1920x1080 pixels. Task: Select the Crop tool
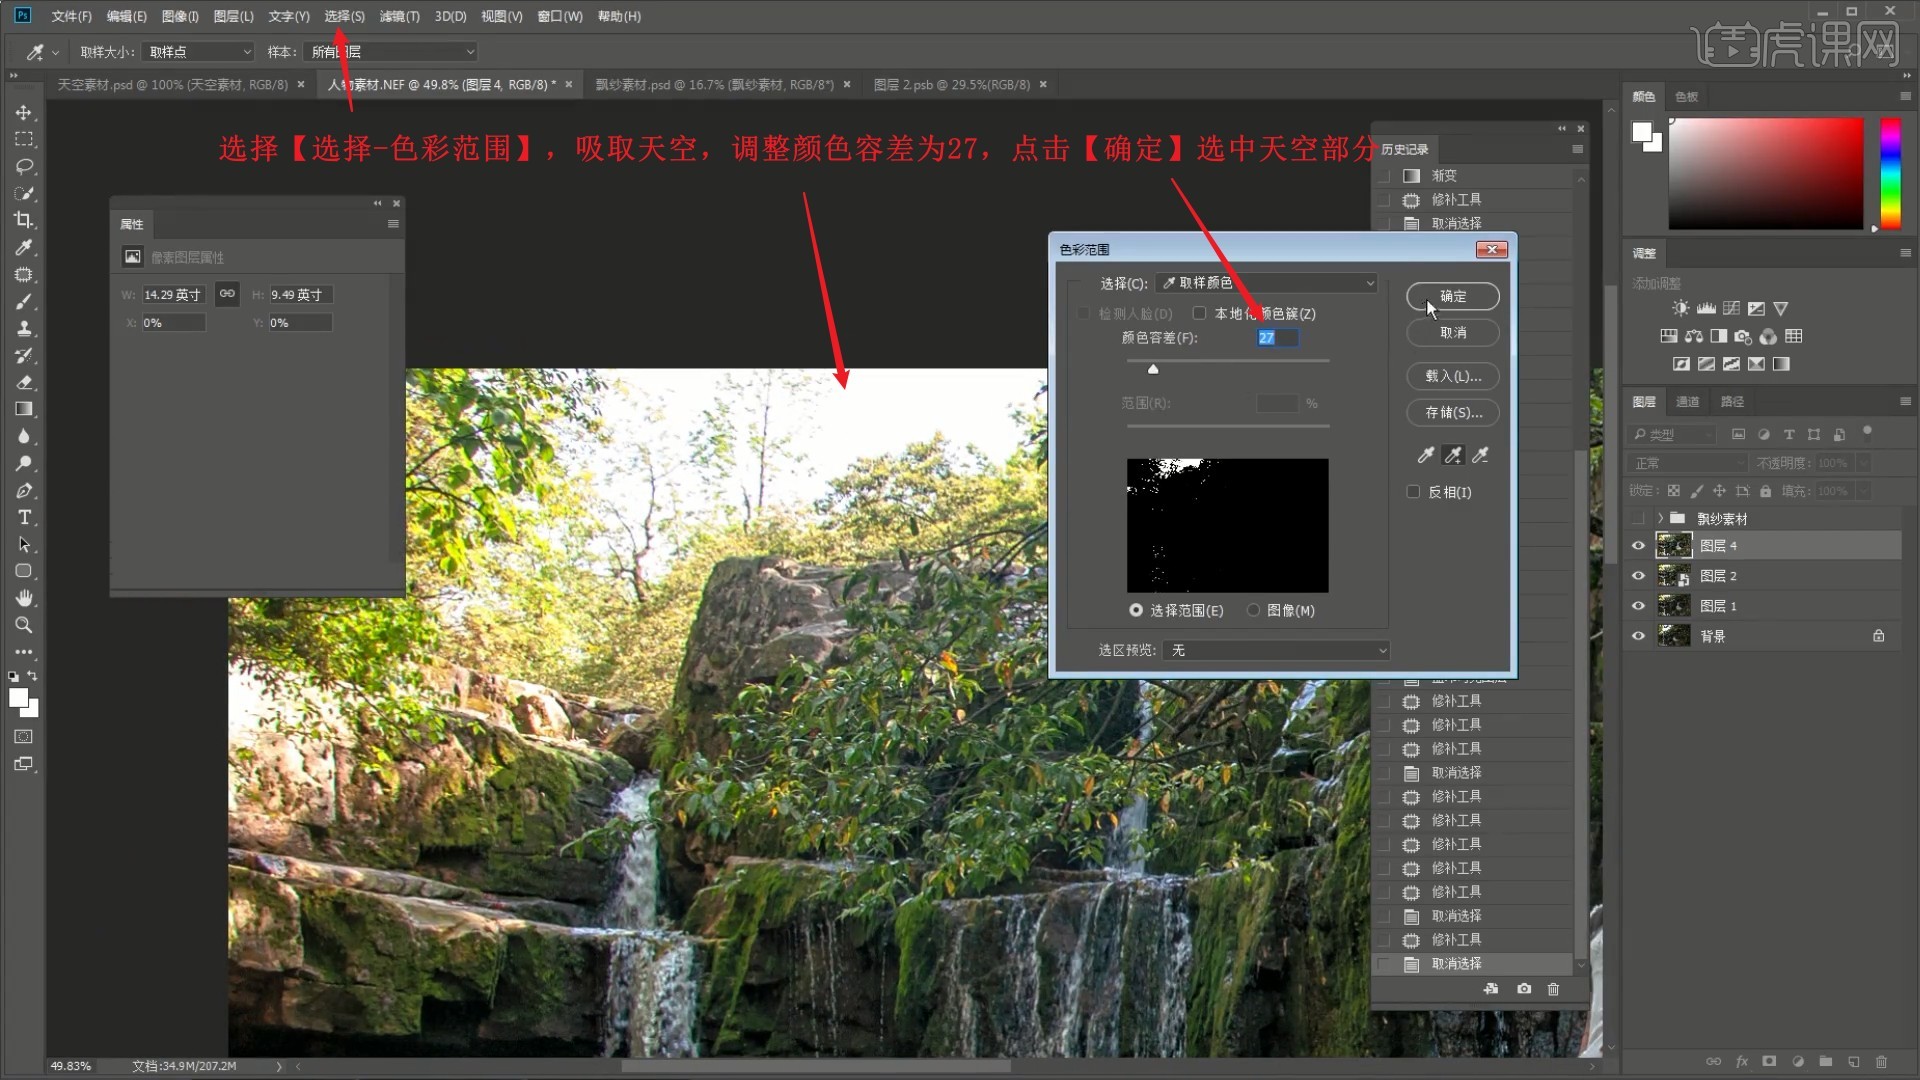pos(24,220)
